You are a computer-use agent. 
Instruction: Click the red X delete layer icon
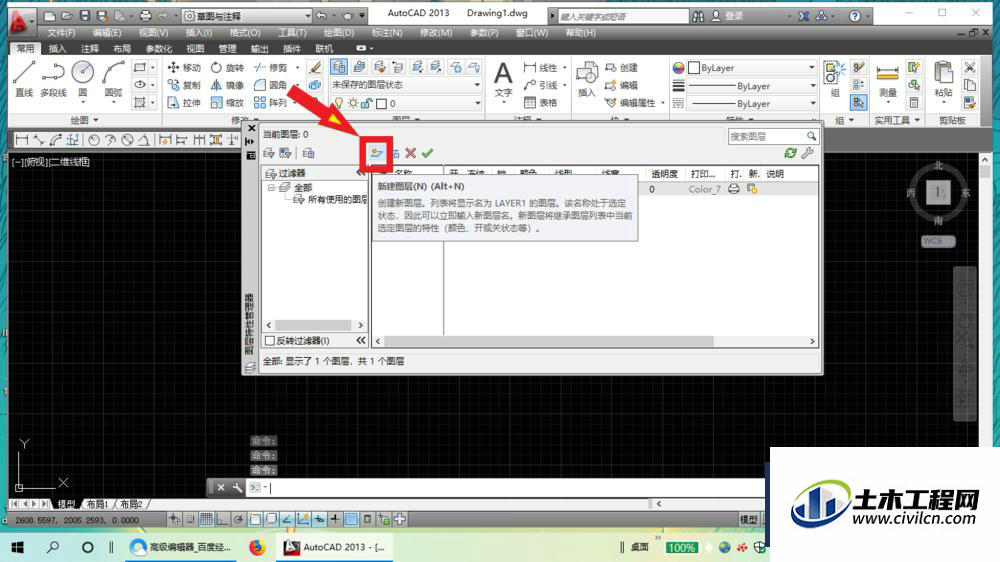[x=411, y=153]
